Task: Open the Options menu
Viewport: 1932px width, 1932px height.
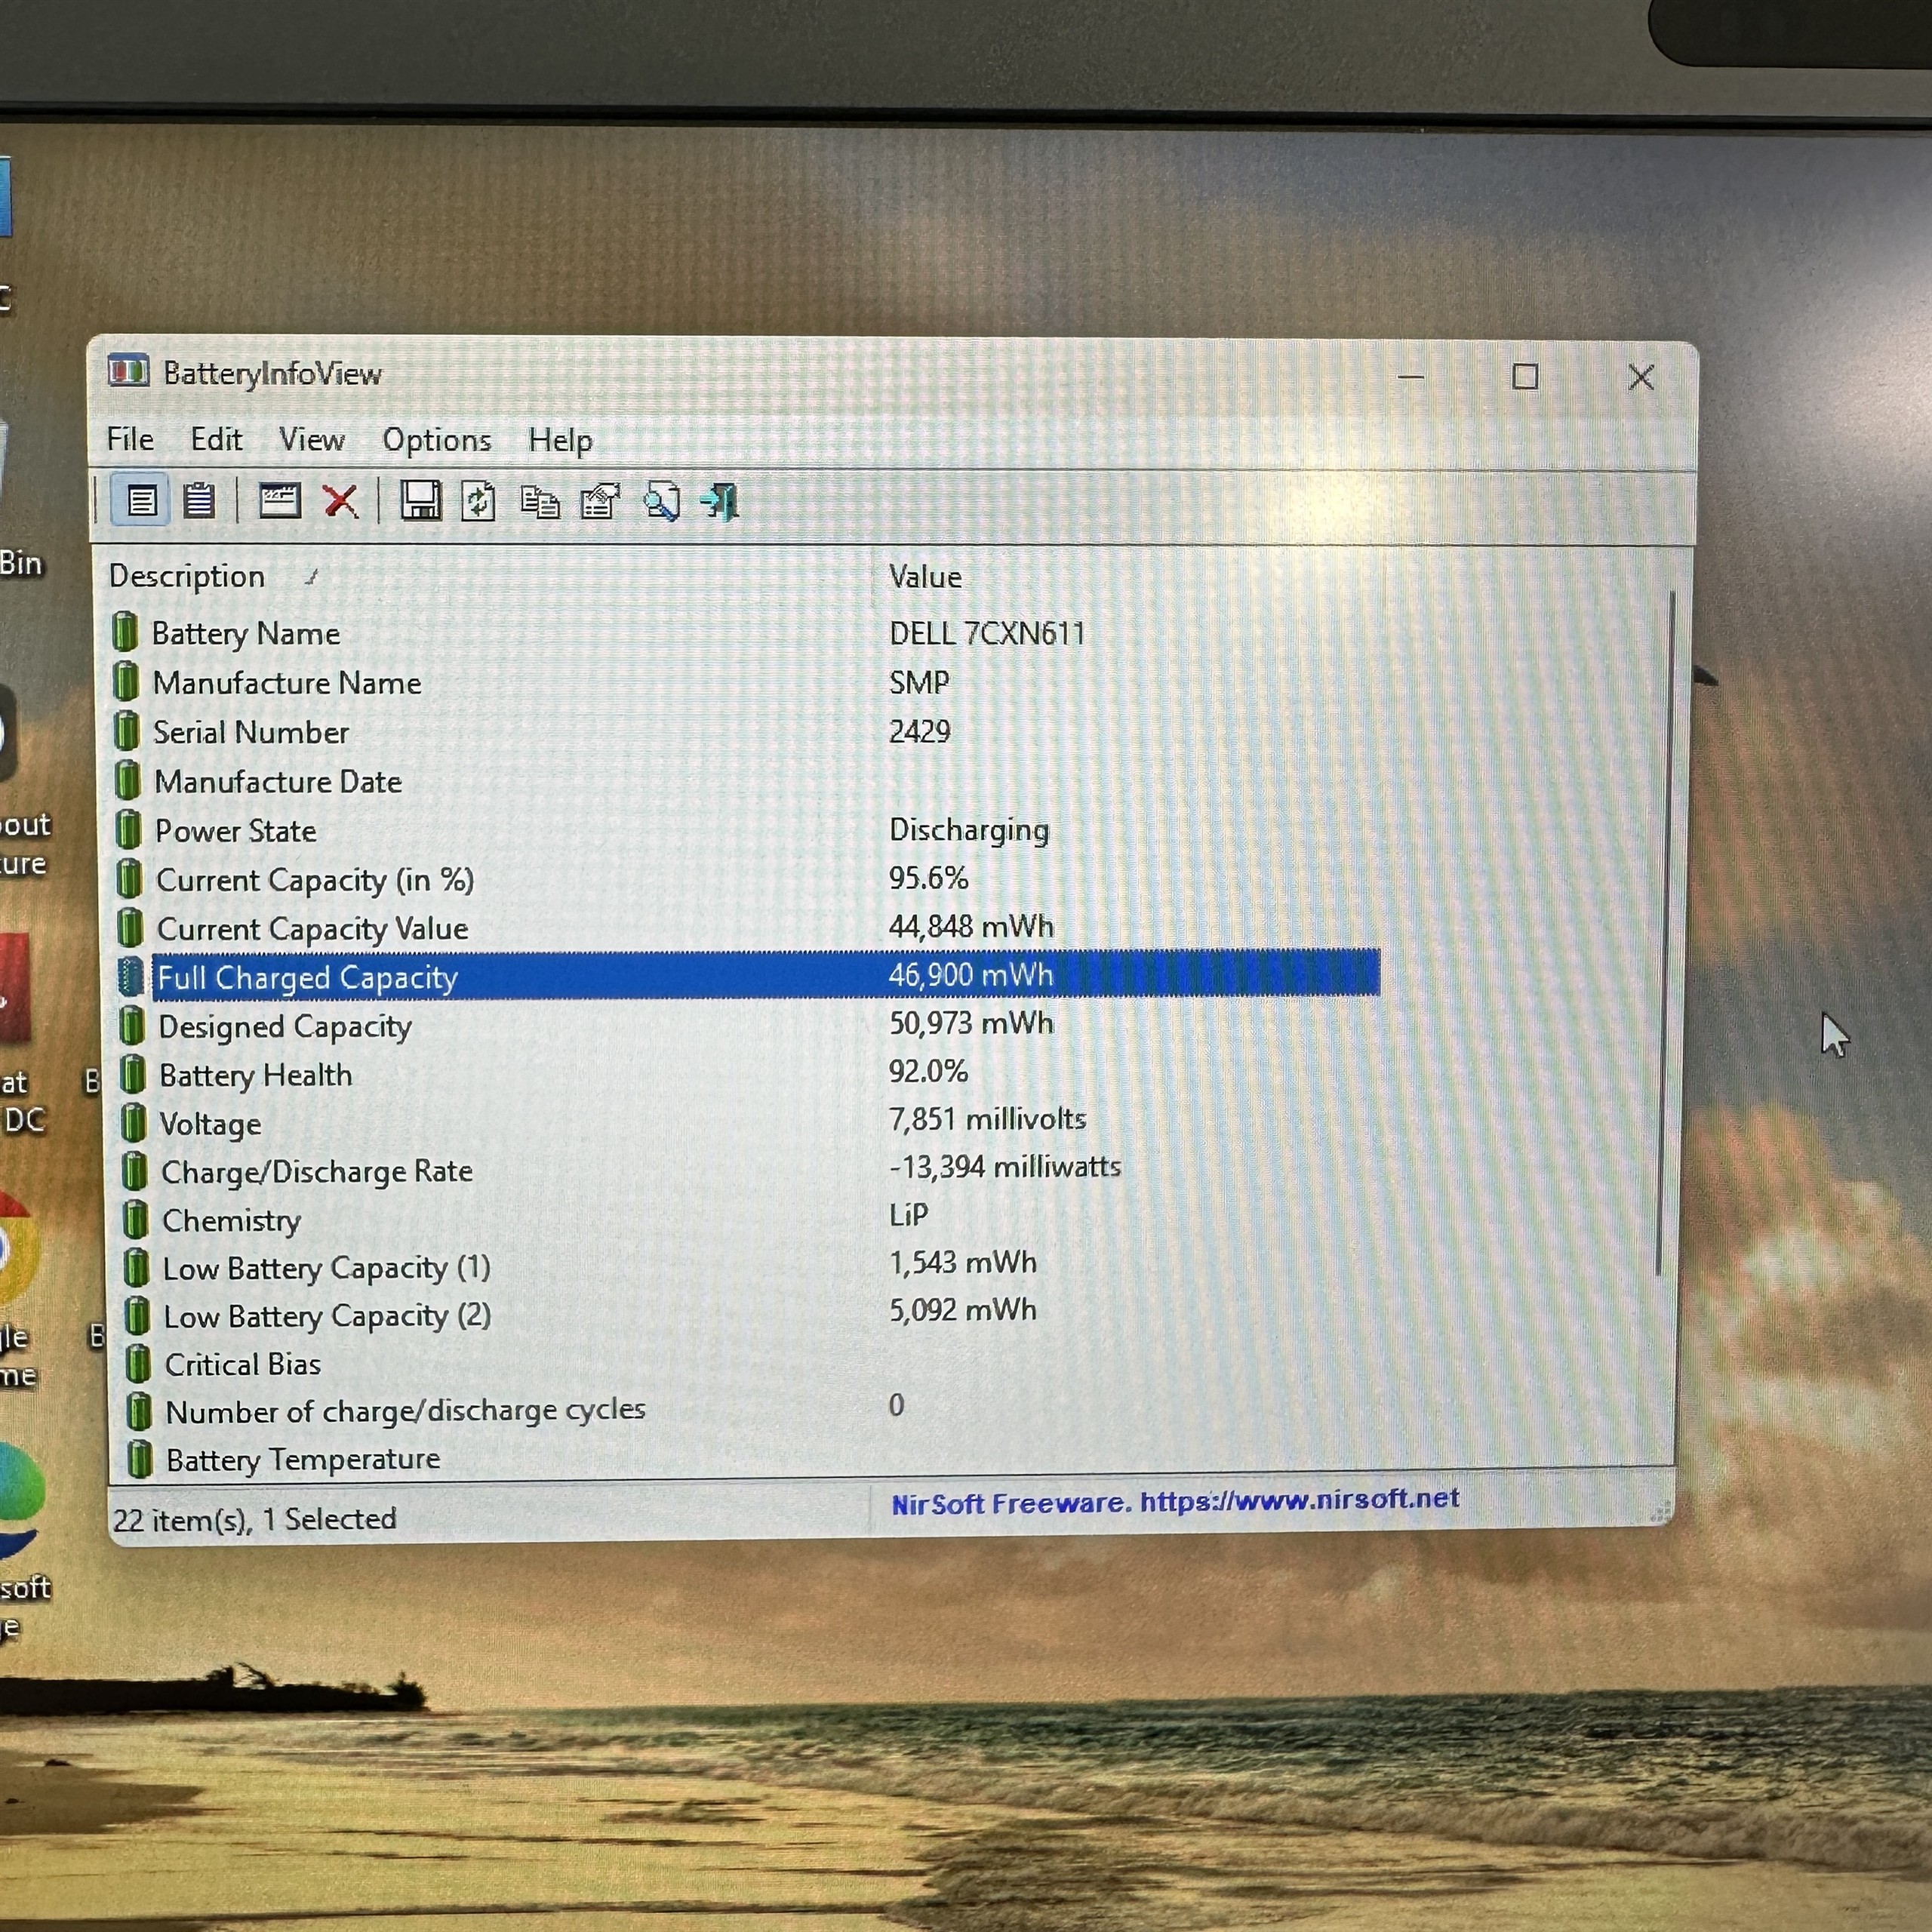Action: click(x=436, y=440)
